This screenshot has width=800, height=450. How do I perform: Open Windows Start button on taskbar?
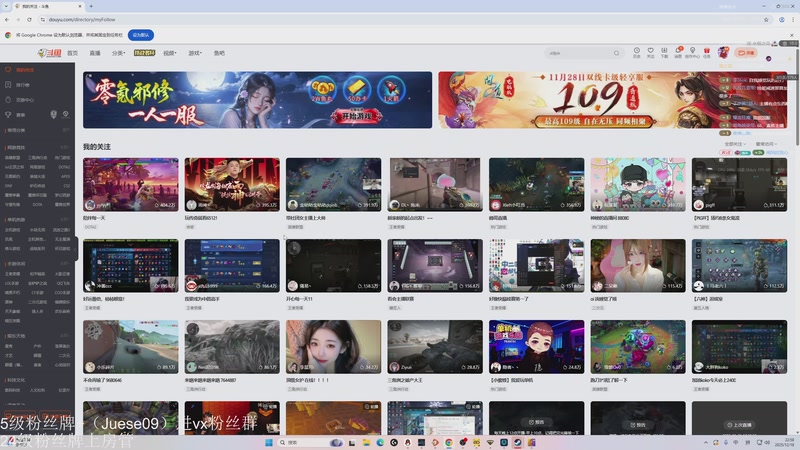(x=268, y=442)
